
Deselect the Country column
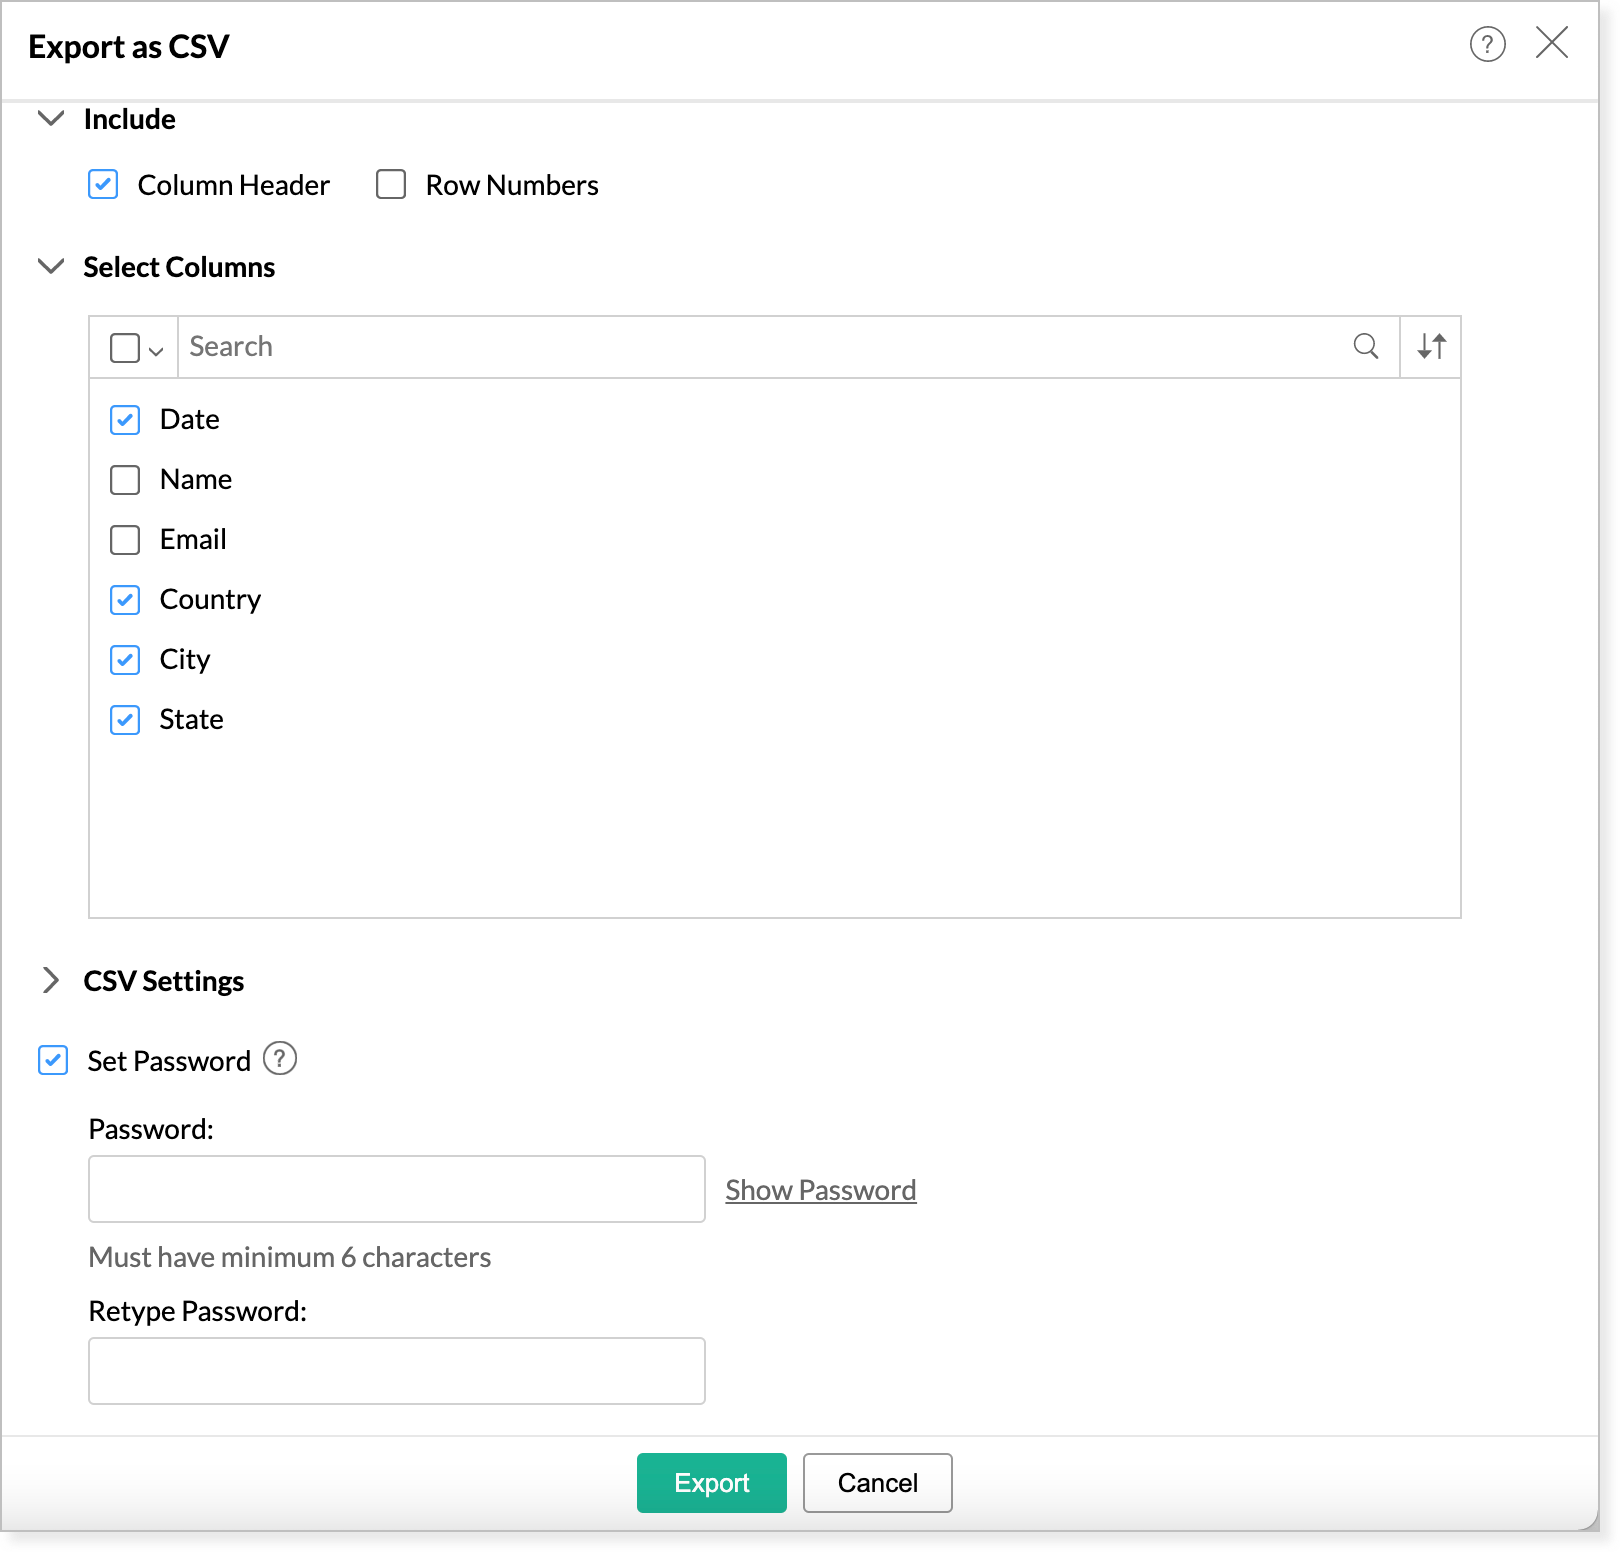tap(124, 600)
